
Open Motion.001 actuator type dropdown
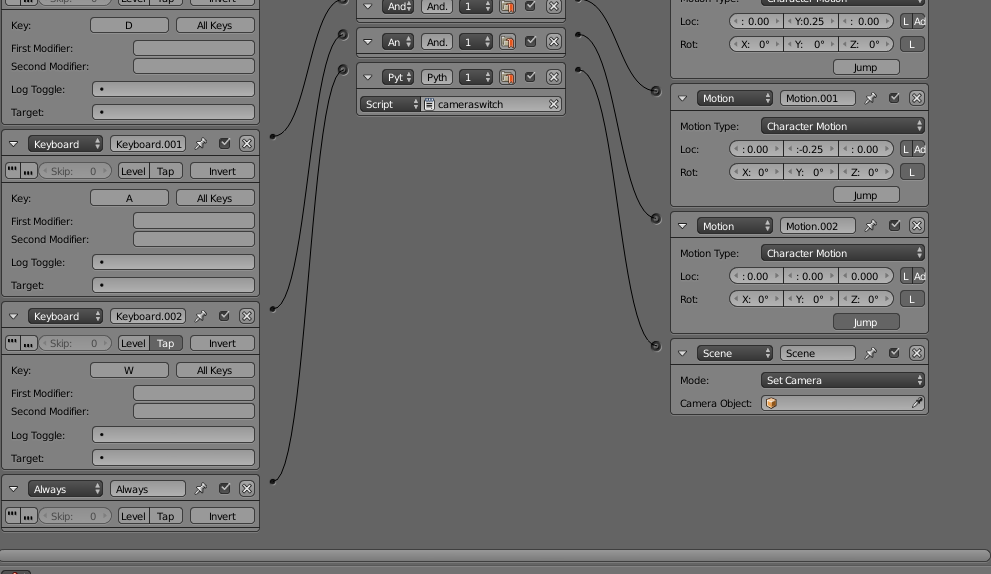(x=735, y=98)
